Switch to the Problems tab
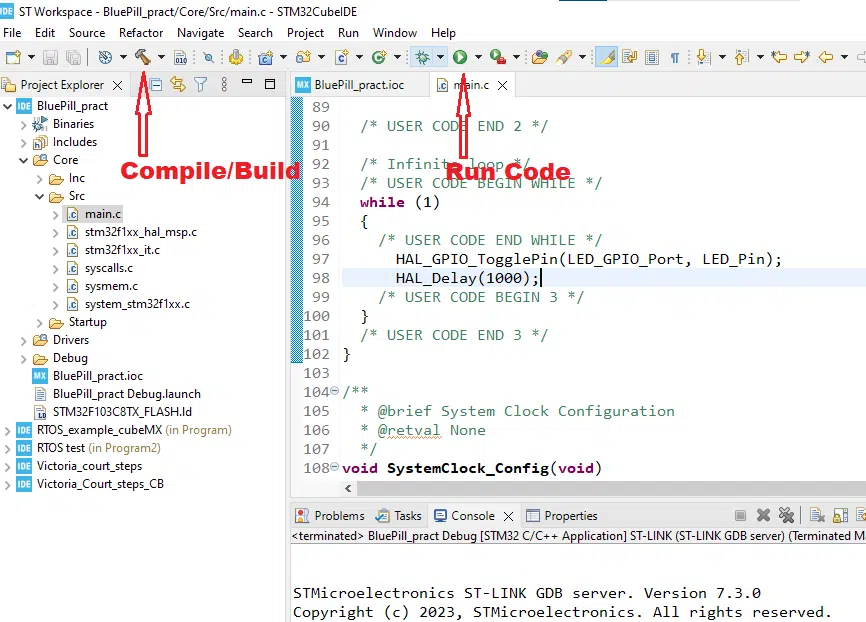The image size is (866, 622). (x=330, y=515)
